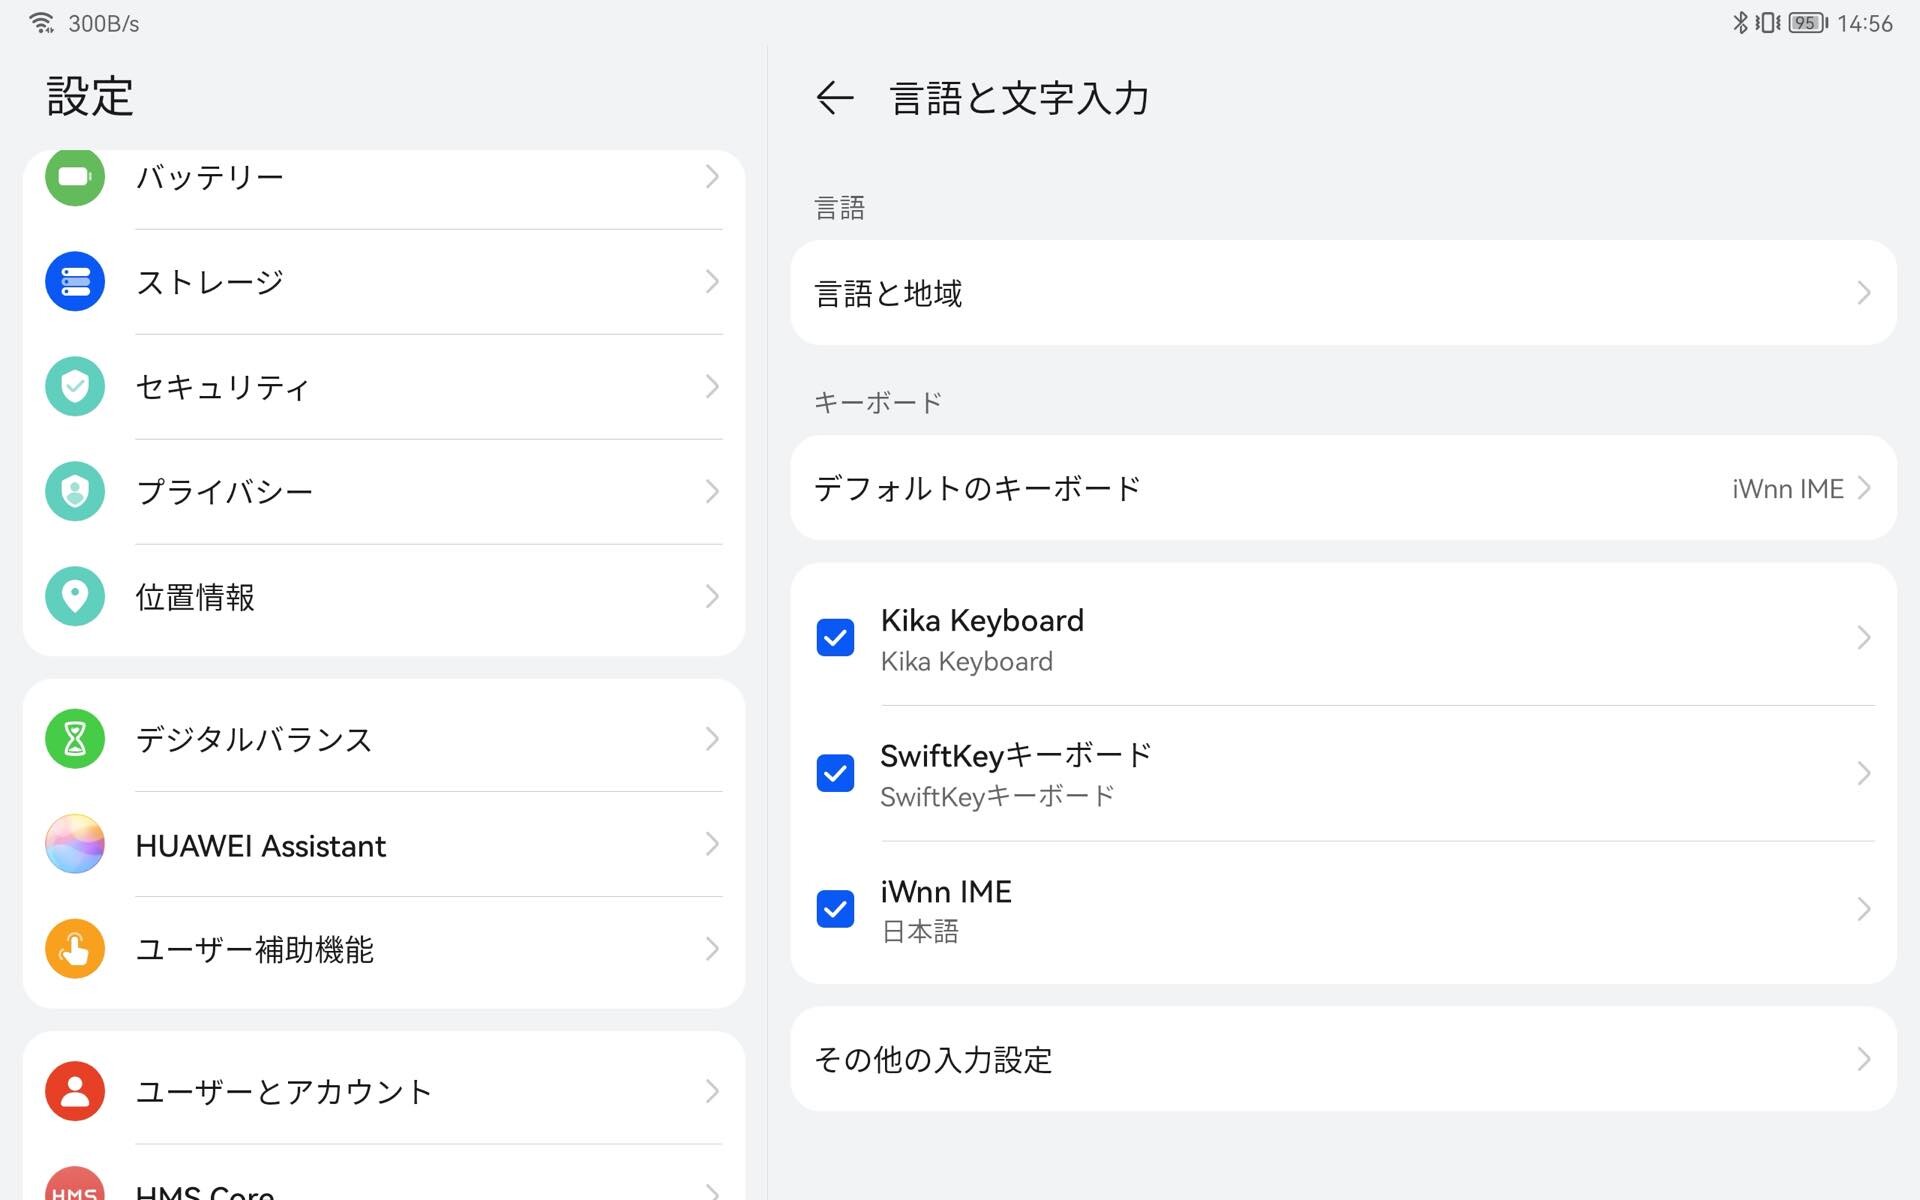Tap the Privacy shield person icon

(75, 491)
